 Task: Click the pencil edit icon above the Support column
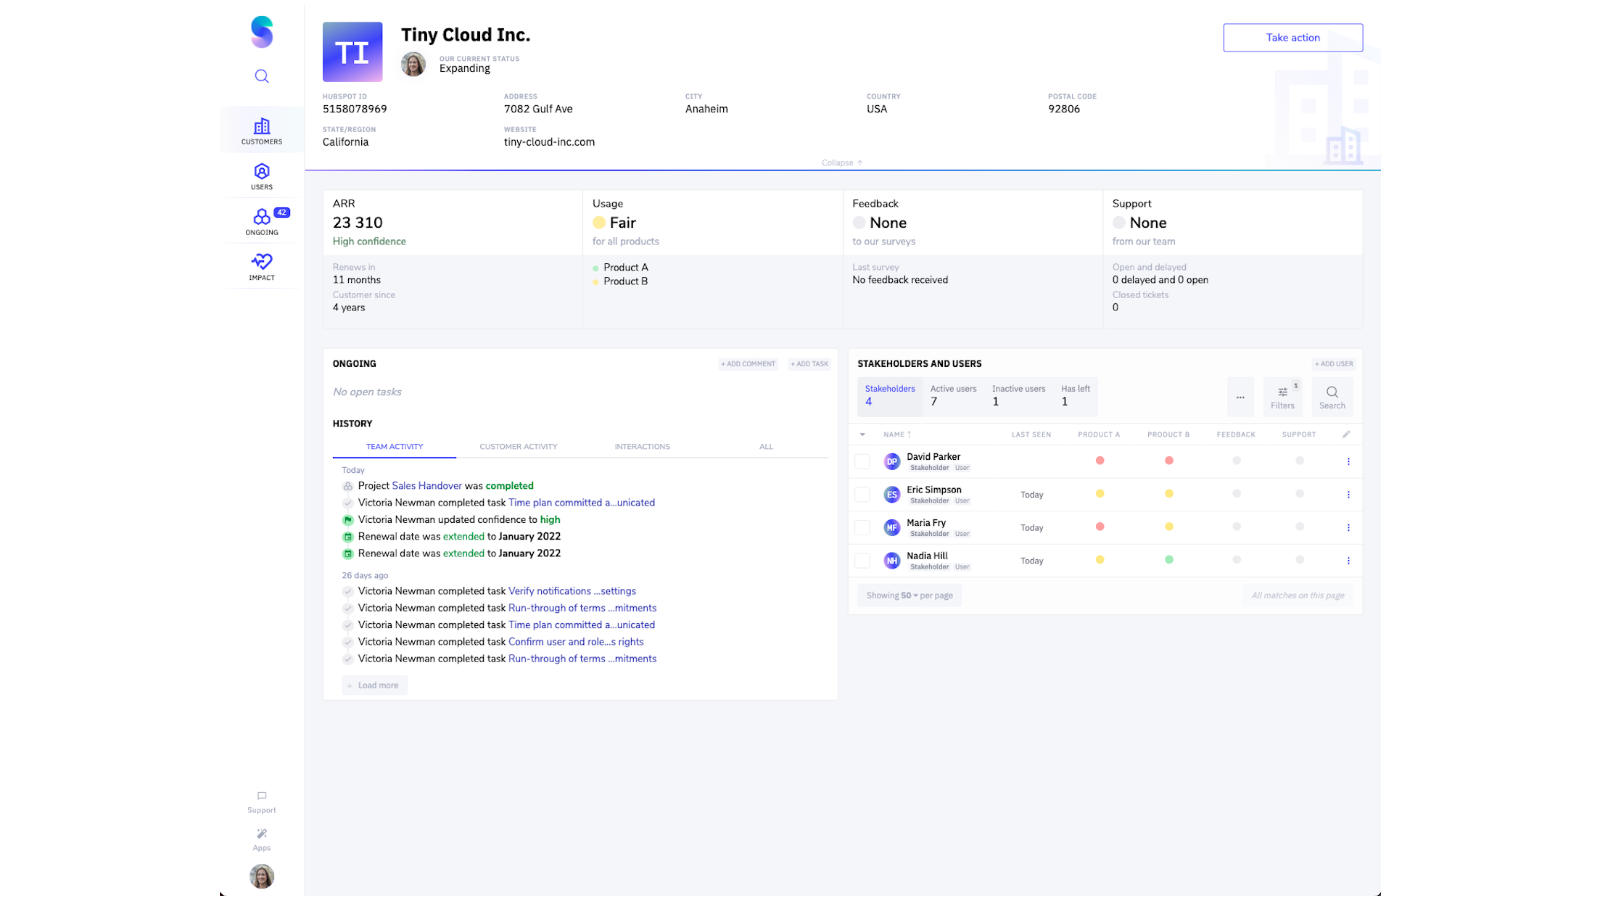(x=1347, y=434)
